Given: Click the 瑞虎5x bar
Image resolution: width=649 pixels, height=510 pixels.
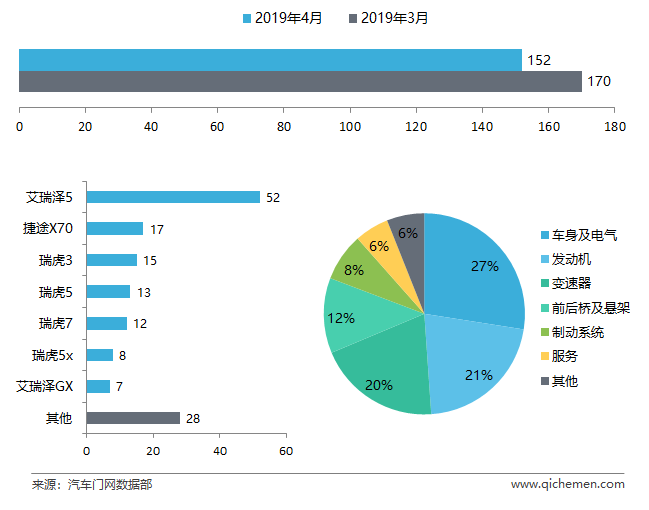Looking at the screenshot, I should (100, 355).
